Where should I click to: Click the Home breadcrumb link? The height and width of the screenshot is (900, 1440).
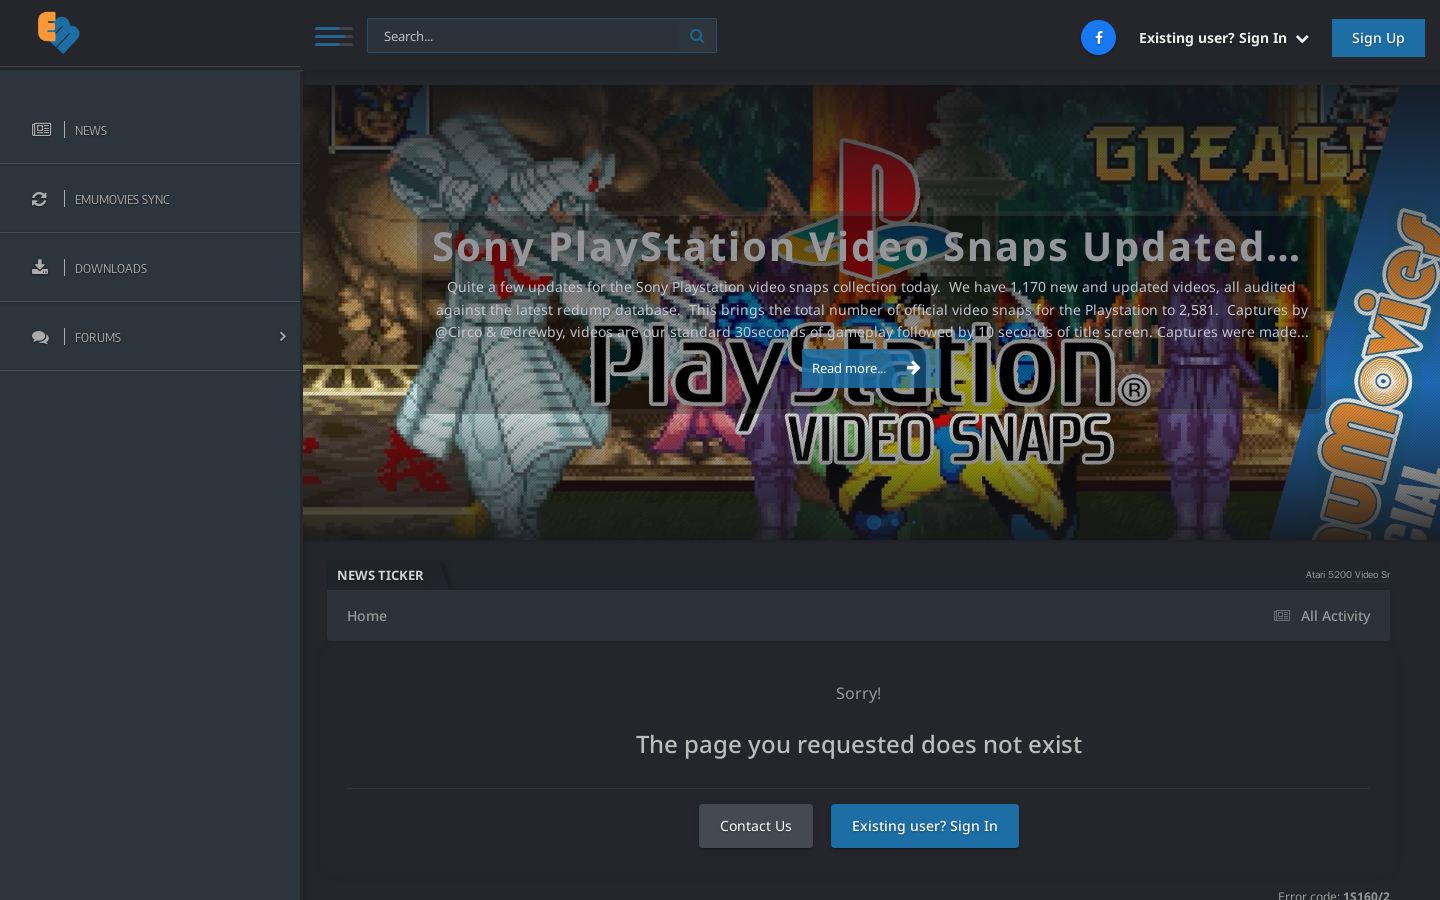click(x=367, y=616)
